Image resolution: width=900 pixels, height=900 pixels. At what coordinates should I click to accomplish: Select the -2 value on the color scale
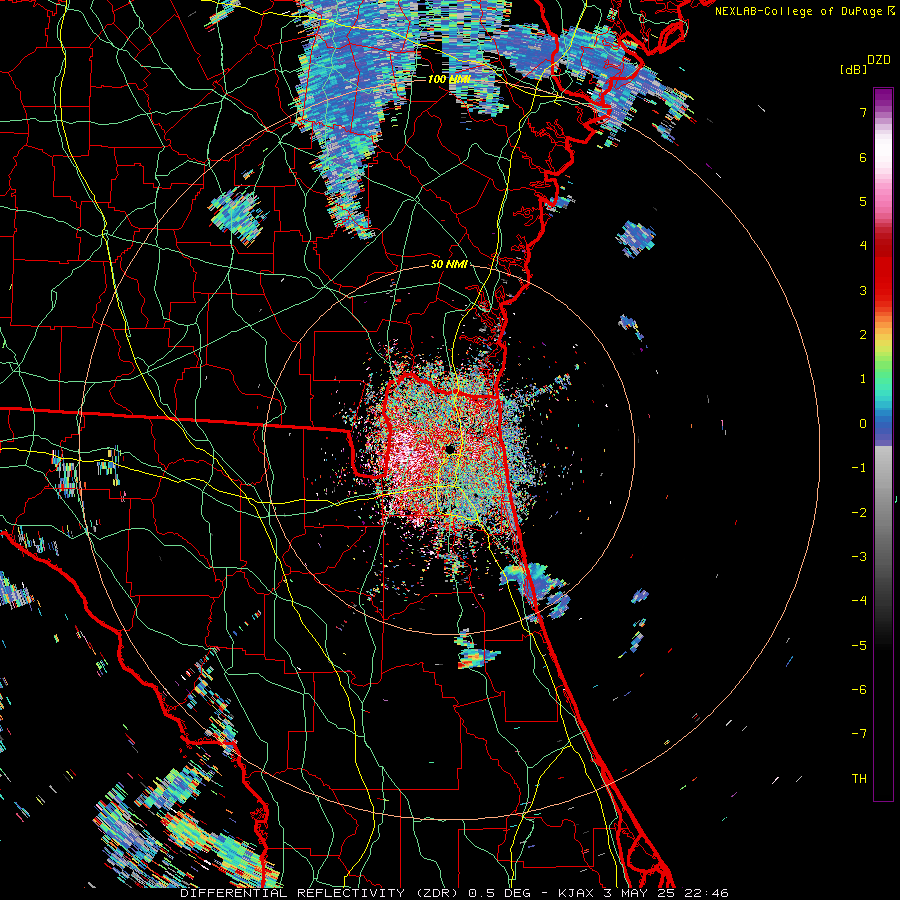coord(859,513)
